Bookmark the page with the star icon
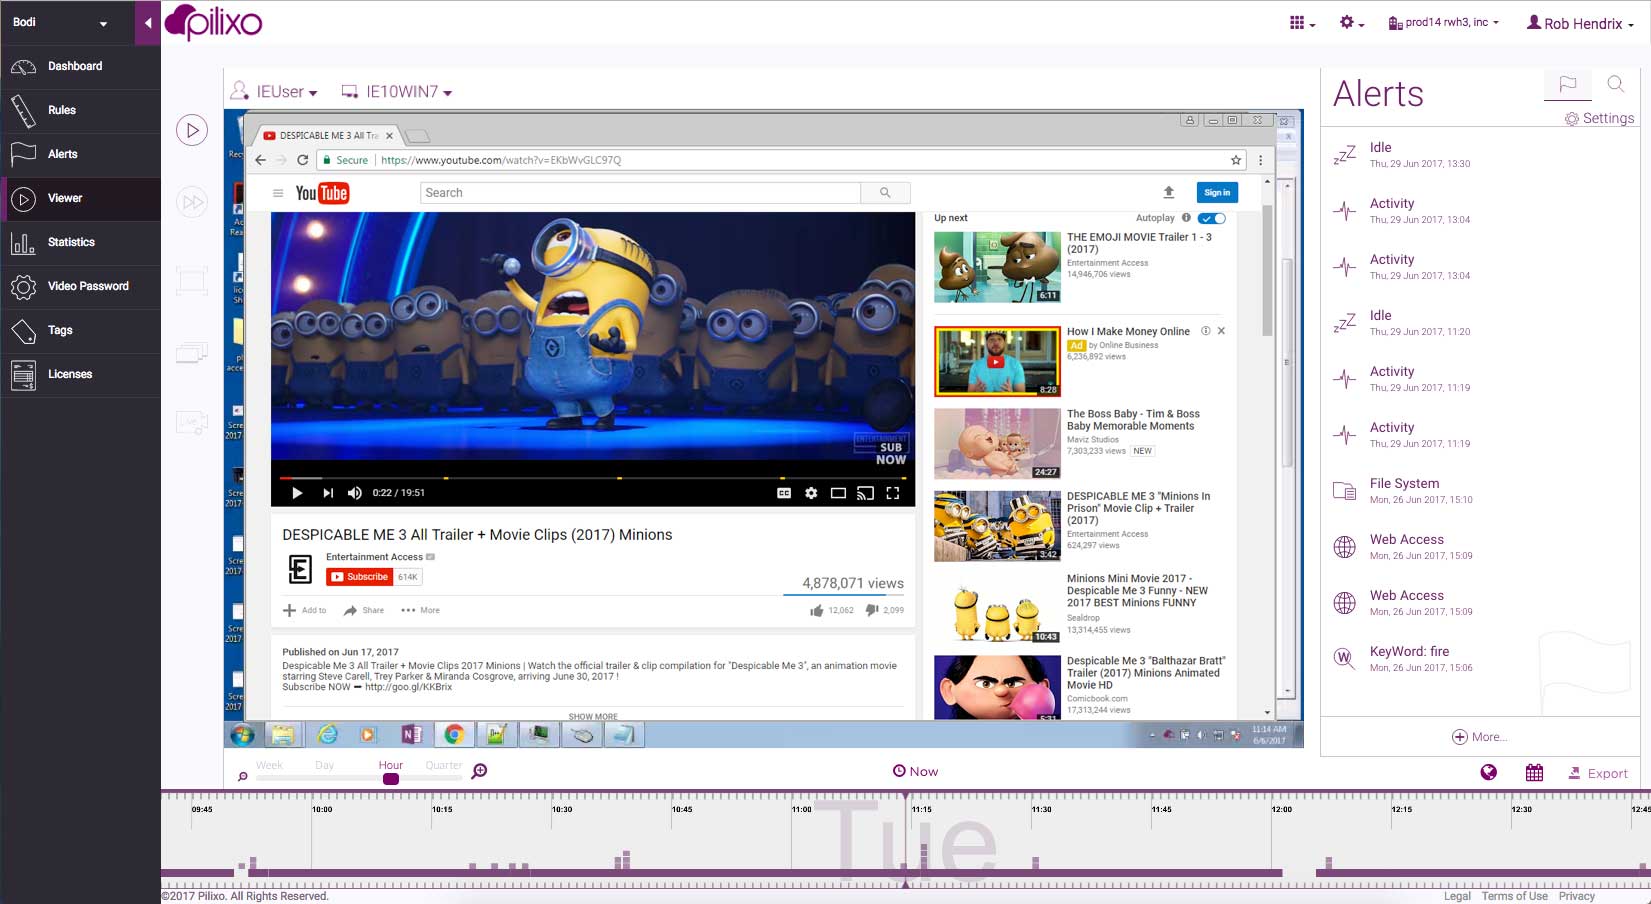The width and height of the screenshot is (1651, 904). click(1236, 160)
